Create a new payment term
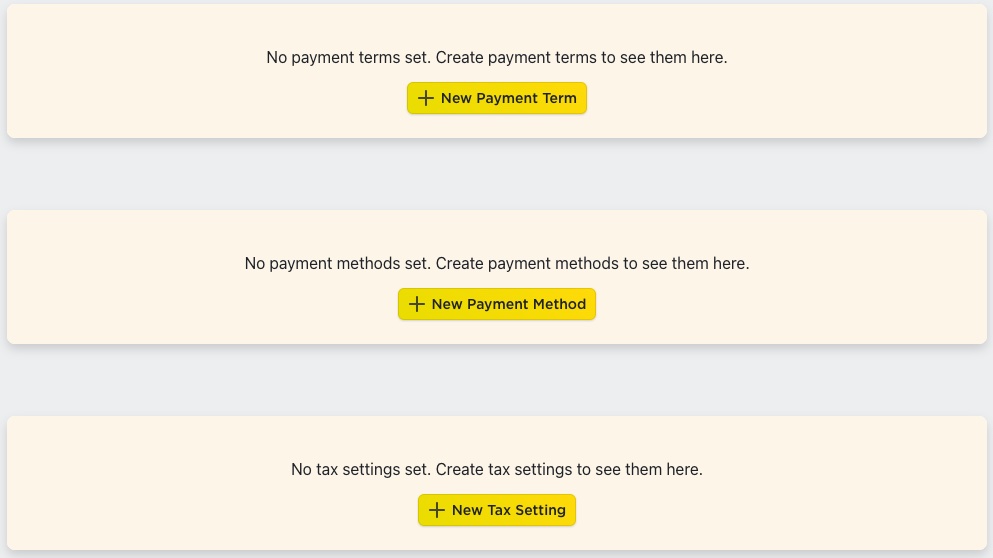993x558 pixels. [x=496, y=98]
